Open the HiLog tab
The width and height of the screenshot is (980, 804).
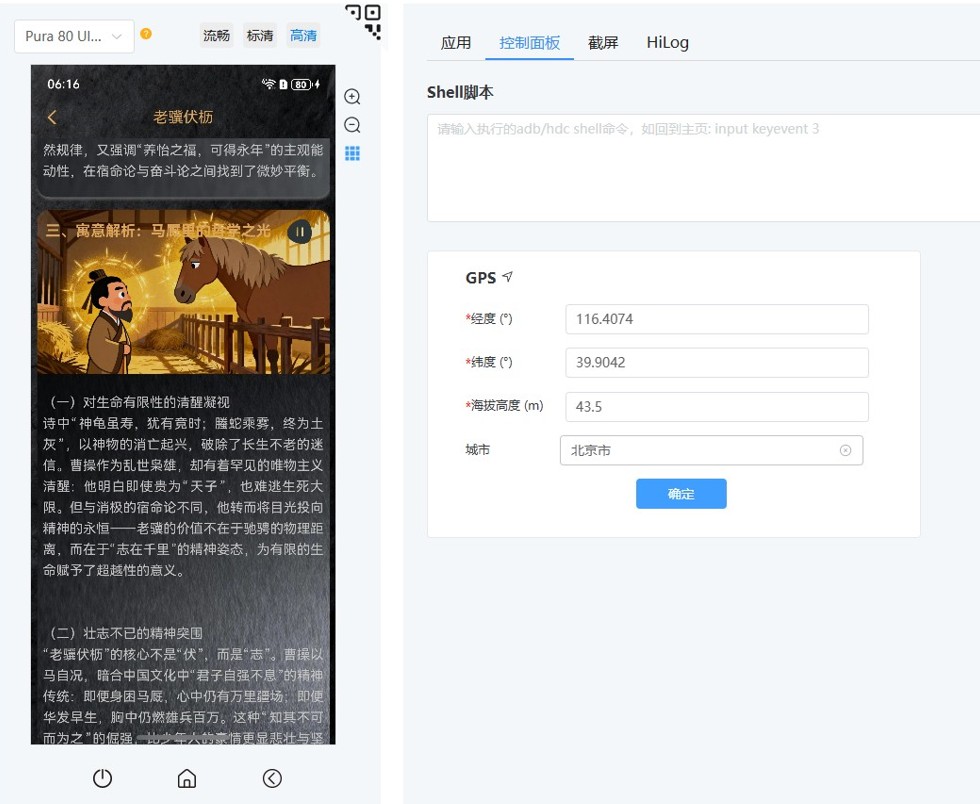click(x=667, y=42)
